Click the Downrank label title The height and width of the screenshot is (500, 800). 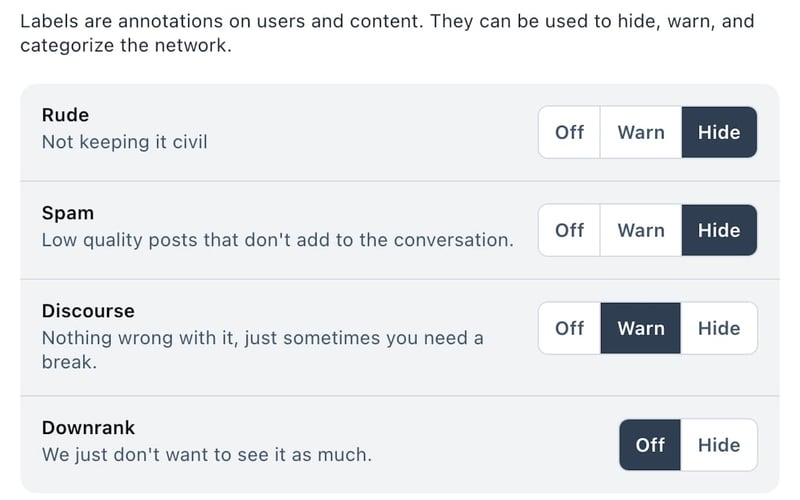coord(88,428)
